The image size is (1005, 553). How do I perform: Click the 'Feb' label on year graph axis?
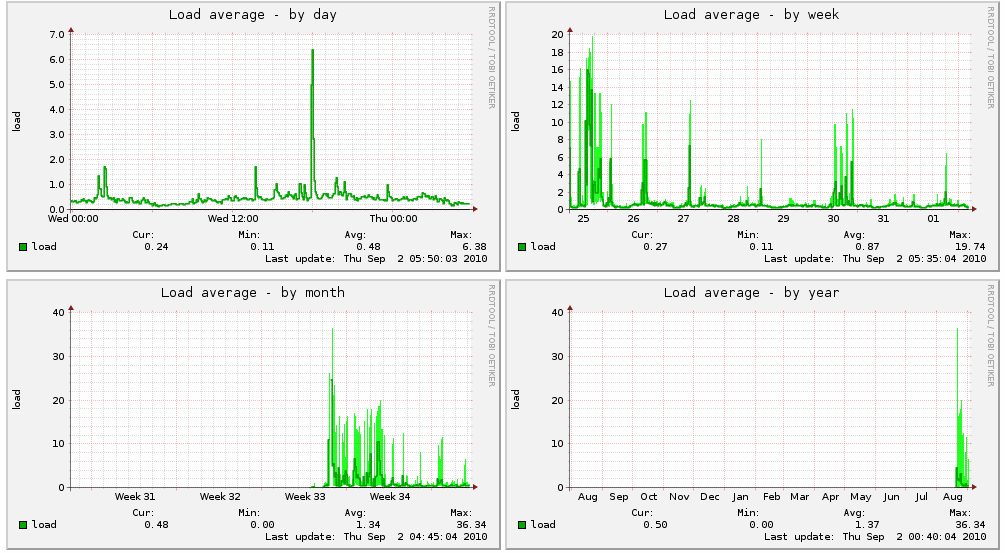click(771, 497)
